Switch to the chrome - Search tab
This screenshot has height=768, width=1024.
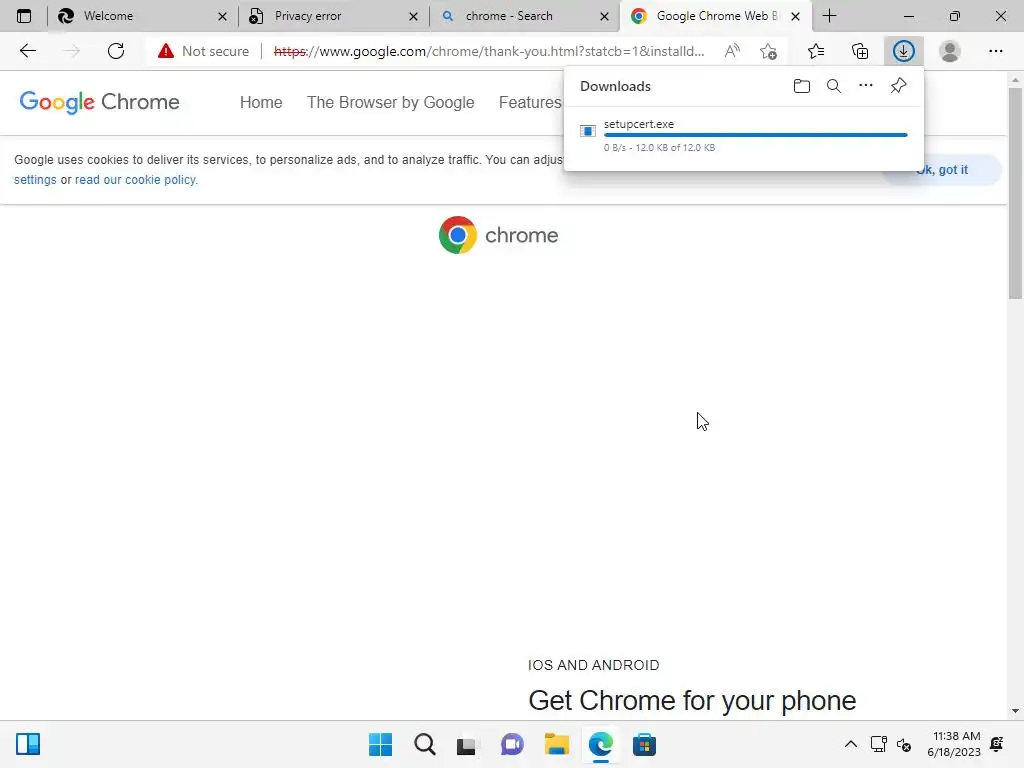(524, 16)
